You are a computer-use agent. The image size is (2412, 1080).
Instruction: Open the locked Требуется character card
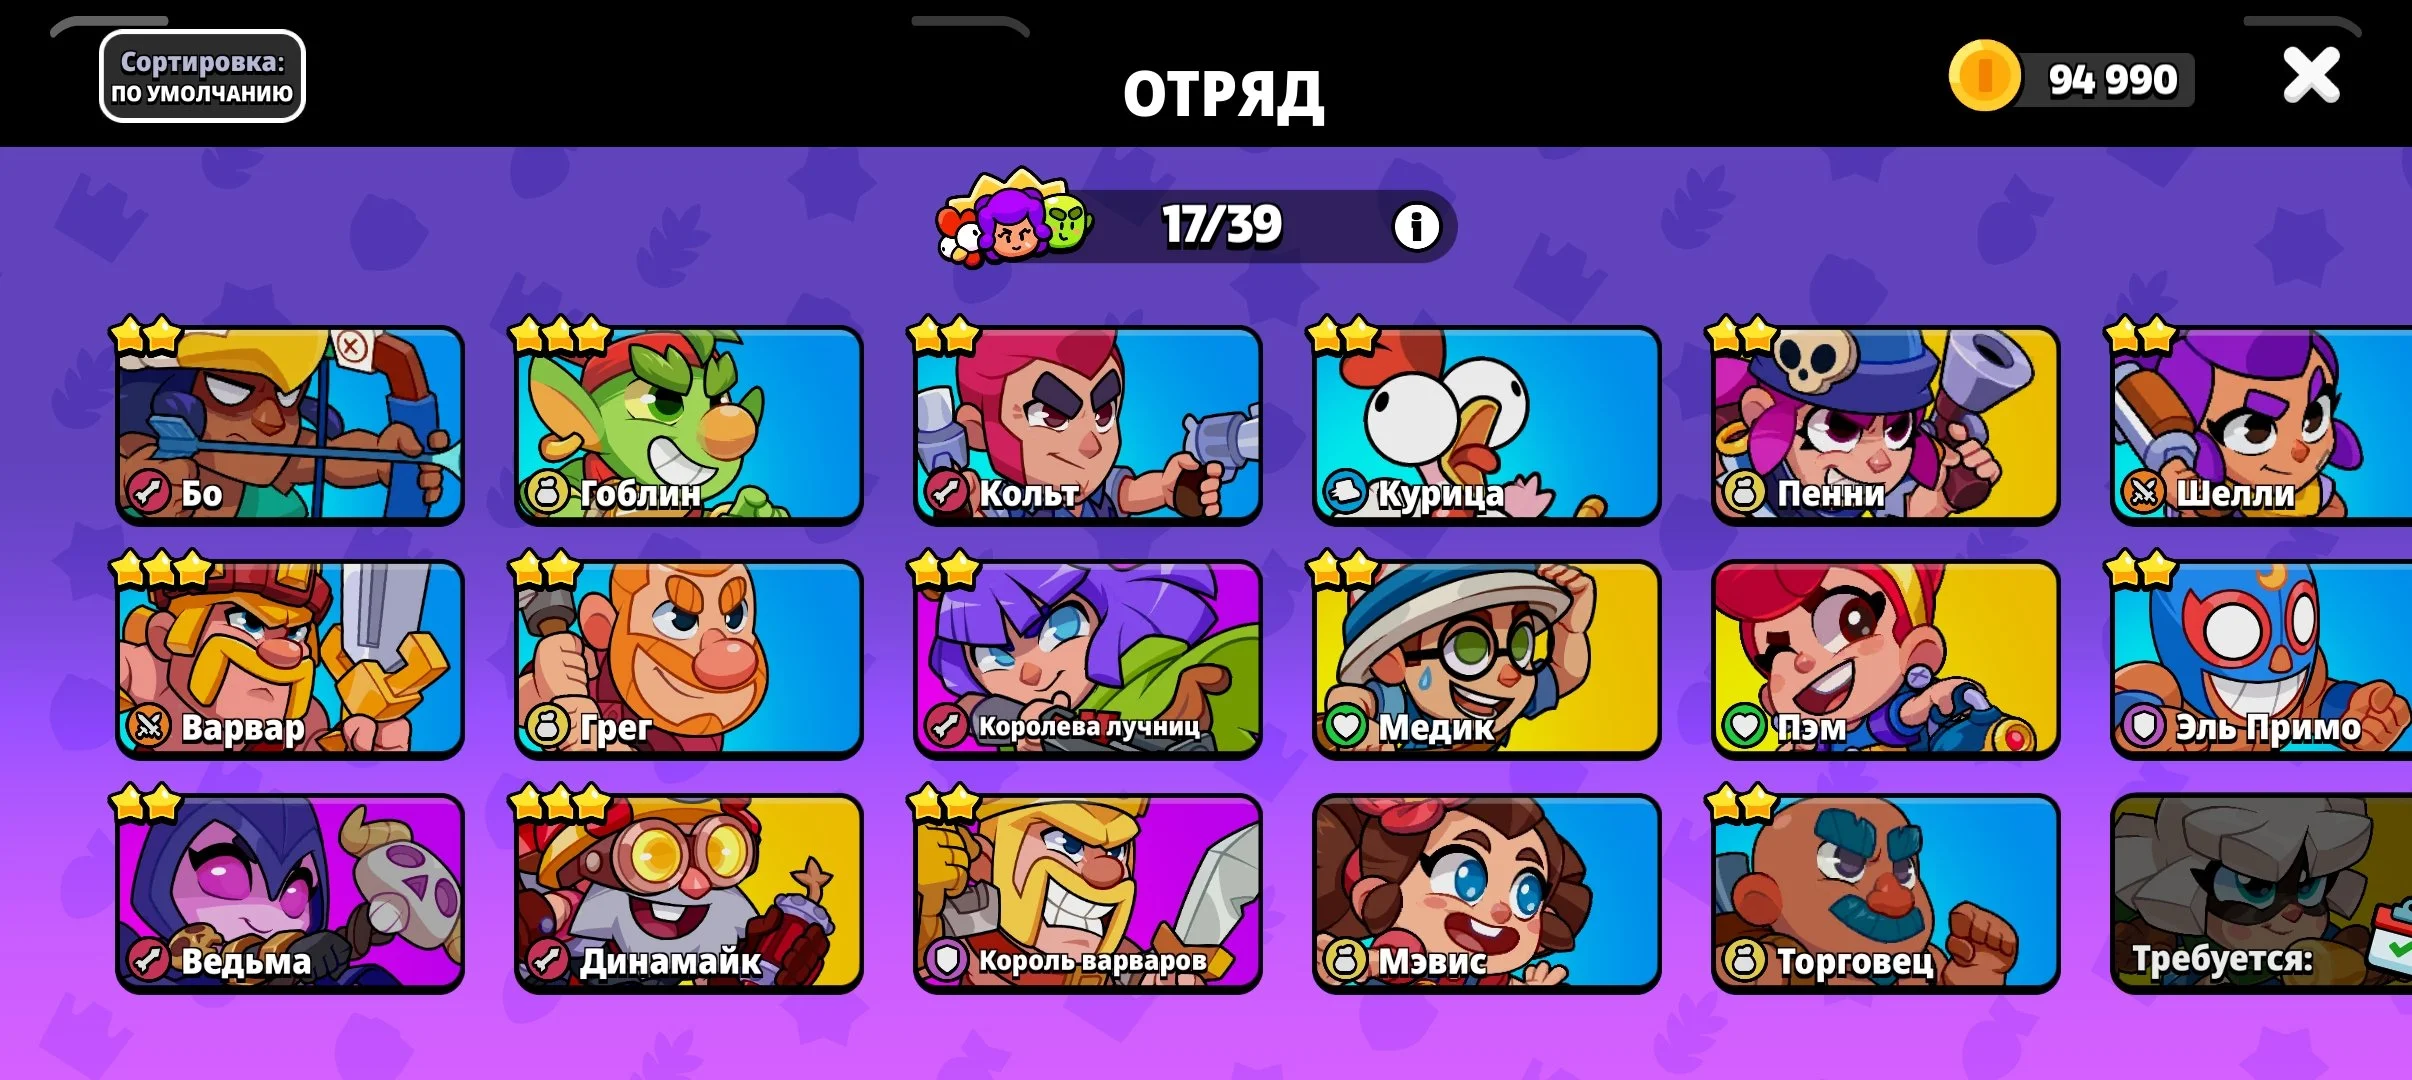click(2262, 893)
